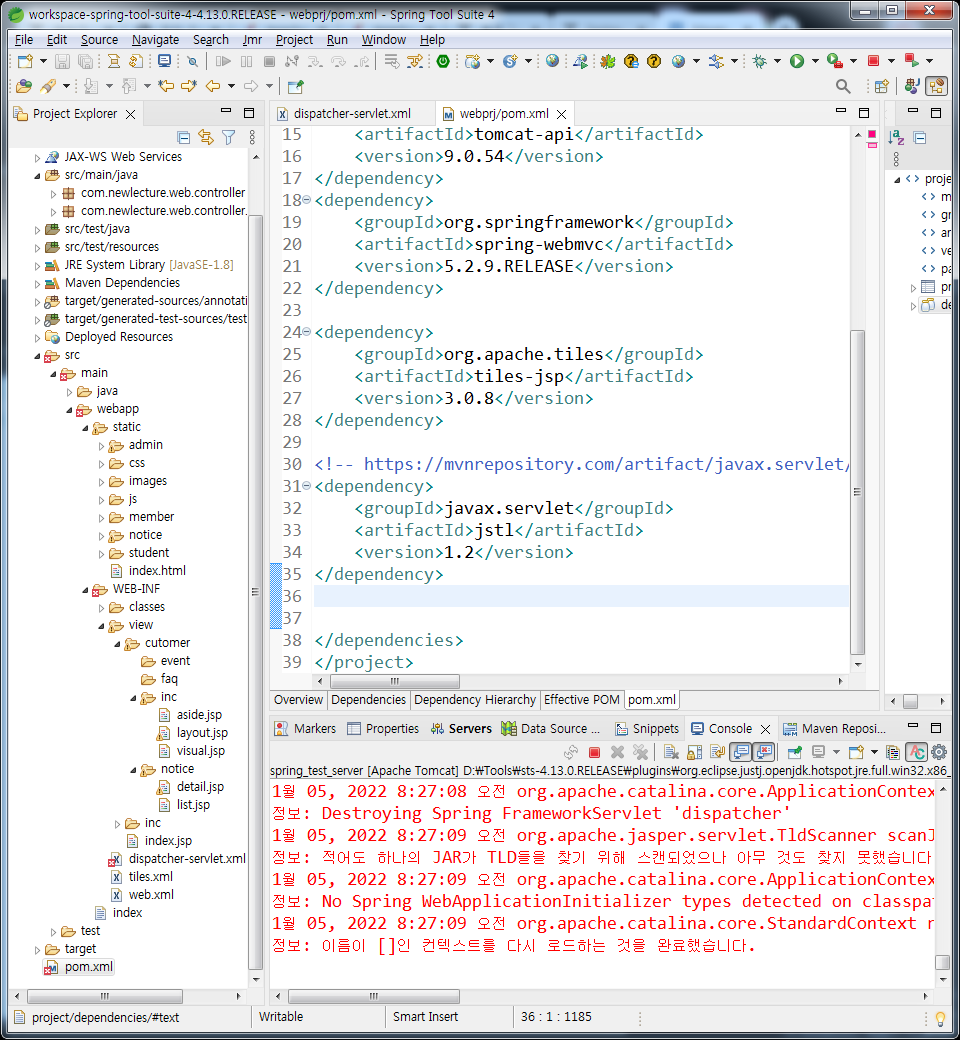
Task: Open Project Explorer View Menu dots
Action: coord(252,137)
